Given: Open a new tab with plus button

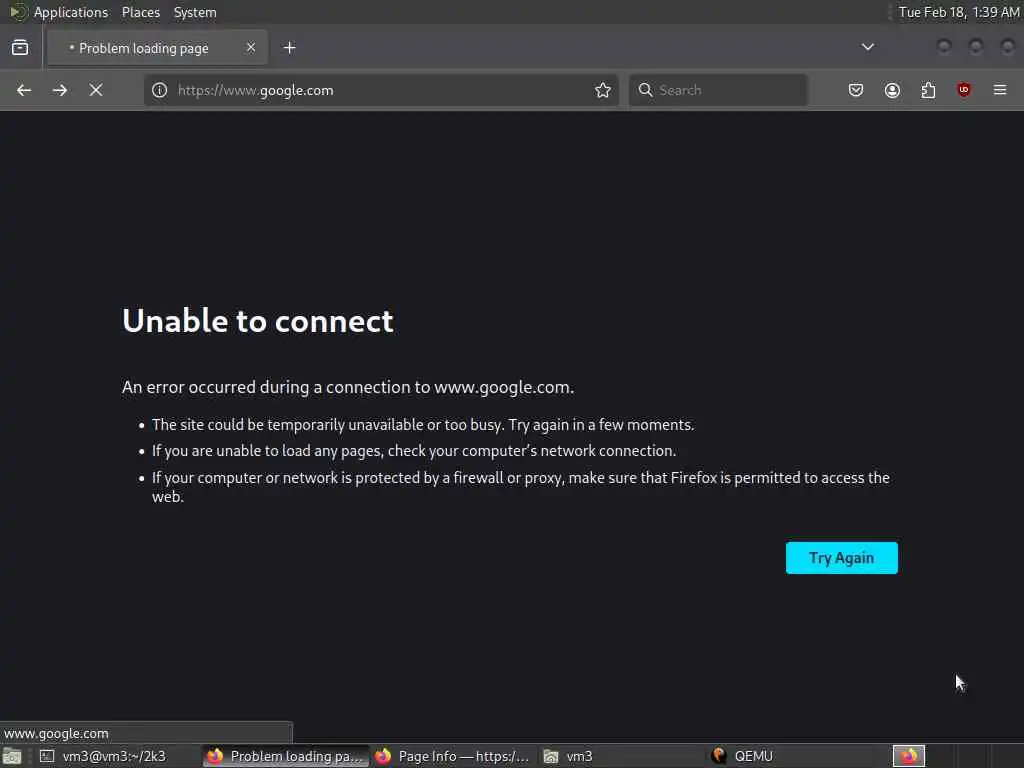Looking at the screenshot, I should [289, 48].
